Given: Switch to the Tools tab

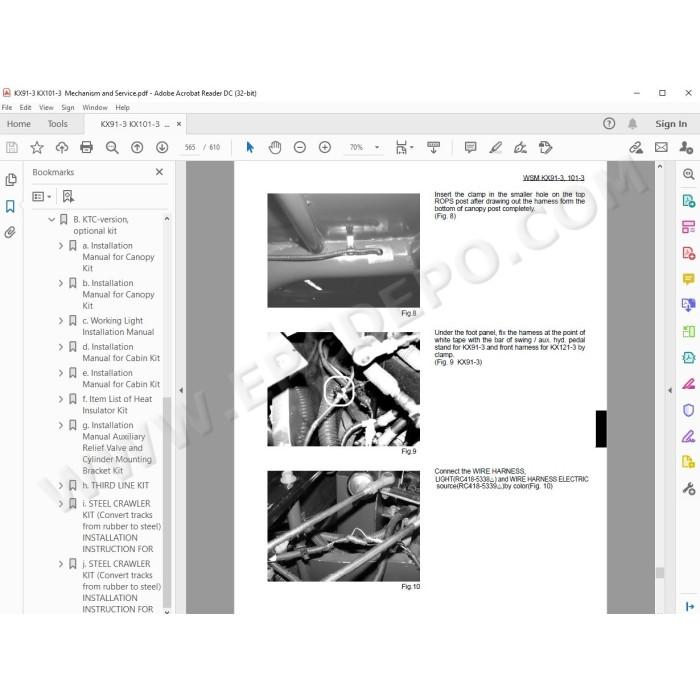Looking at the screenshot, I should coord(58,124).
